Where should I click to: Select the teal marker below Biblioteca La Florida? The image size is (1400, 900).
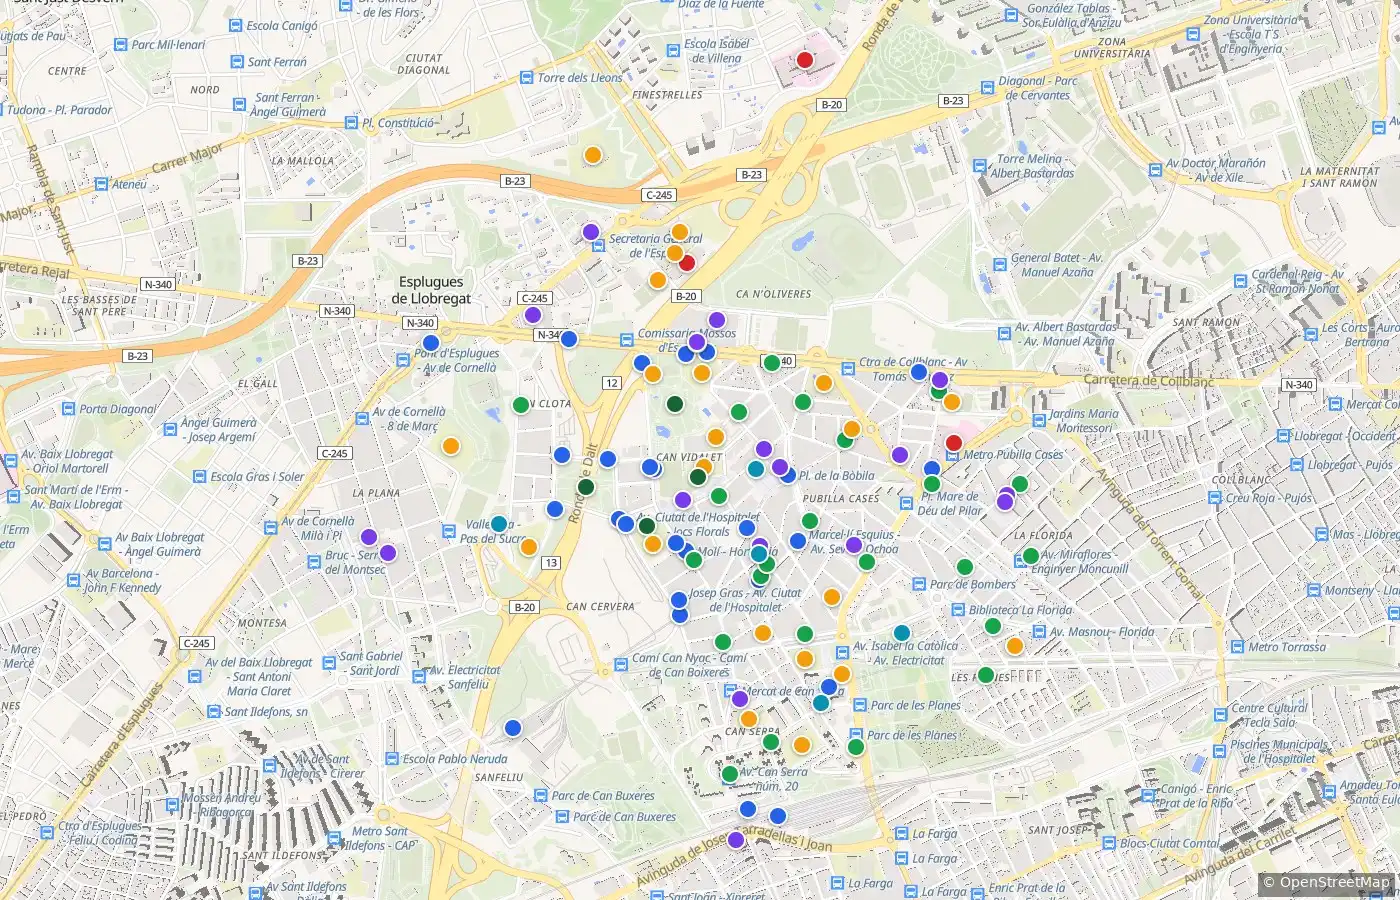click(902, 633)
